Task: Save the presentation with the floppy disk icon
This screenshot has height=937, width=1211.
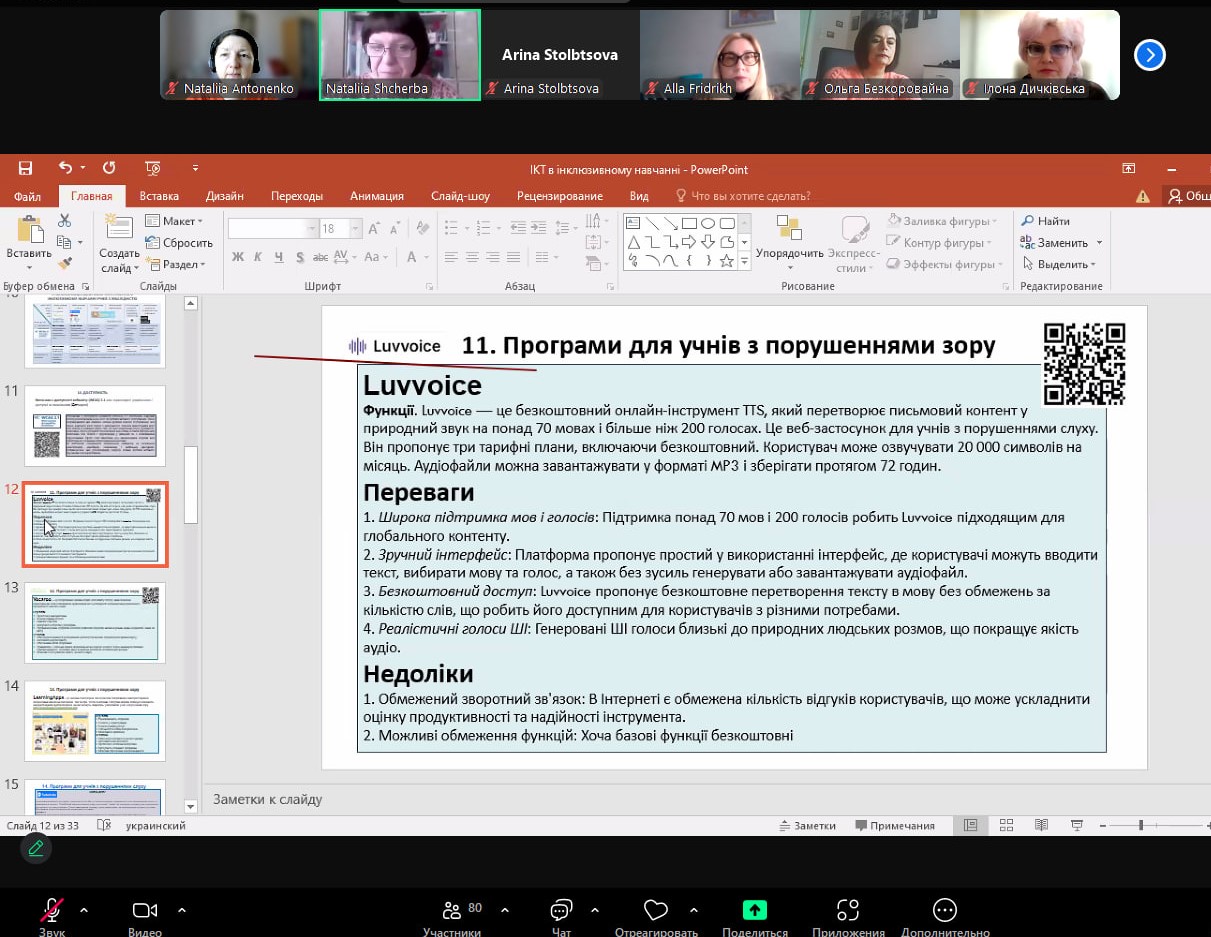Action: click(x=25, y=168)
